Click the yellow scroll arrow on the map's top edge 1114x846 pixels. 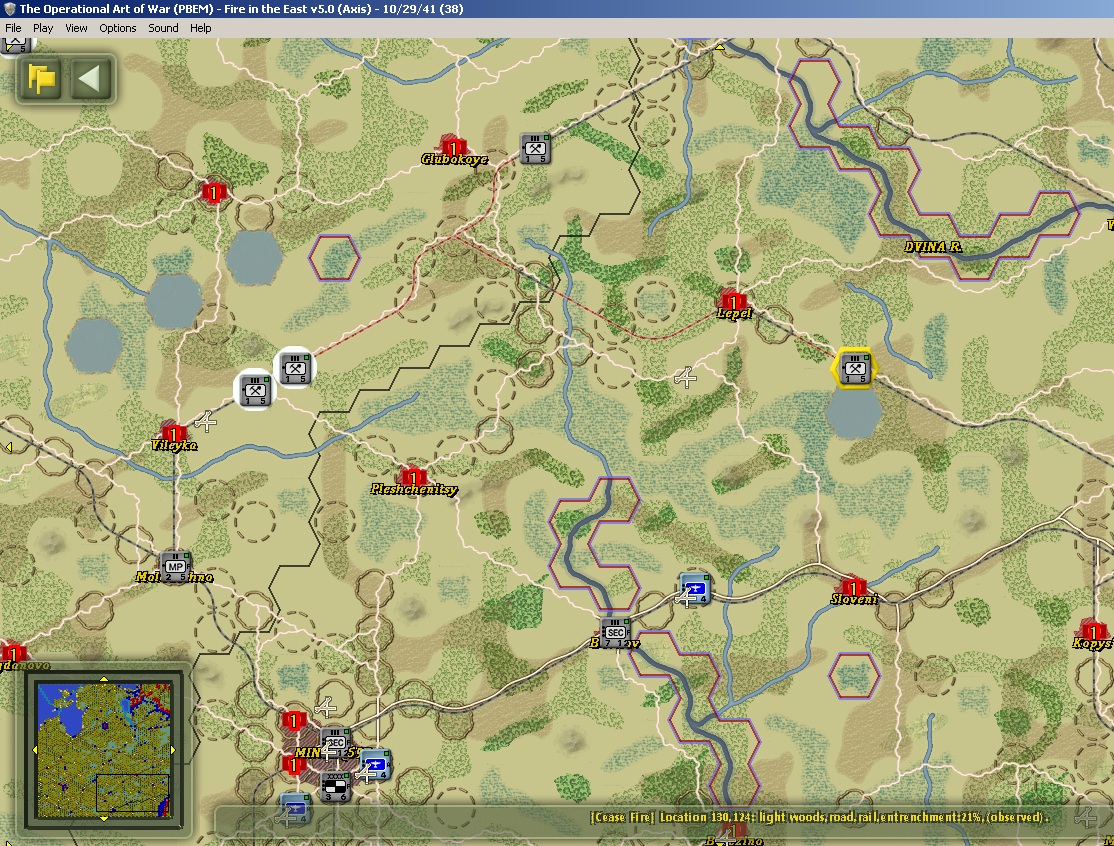coord(720,48)
